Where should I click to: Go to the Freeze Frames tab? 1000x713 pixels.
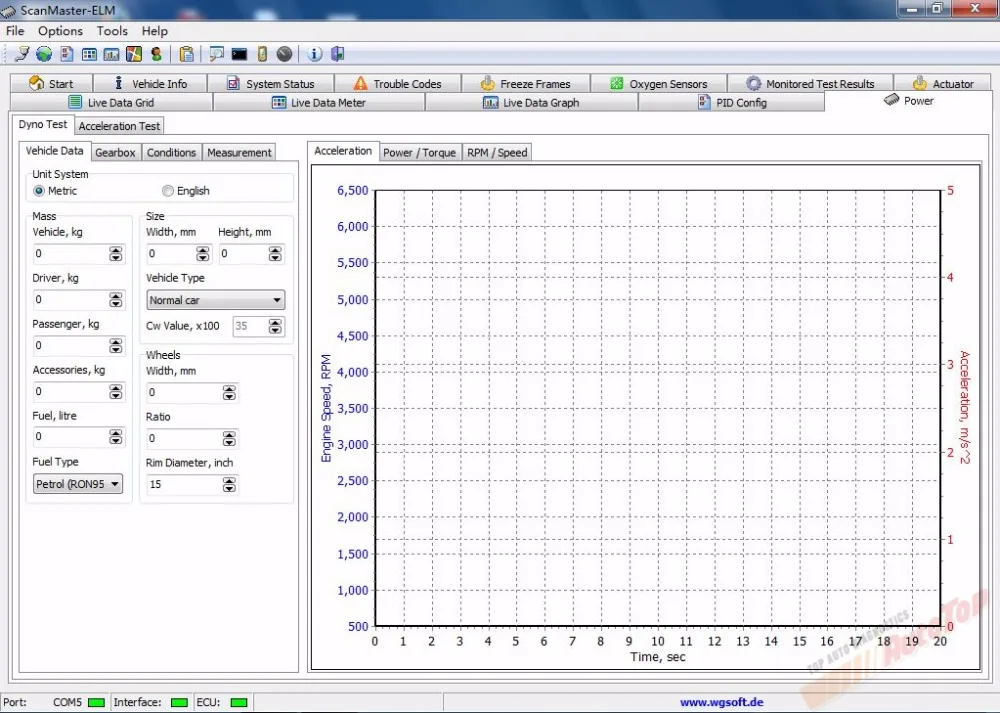point(526,84)
